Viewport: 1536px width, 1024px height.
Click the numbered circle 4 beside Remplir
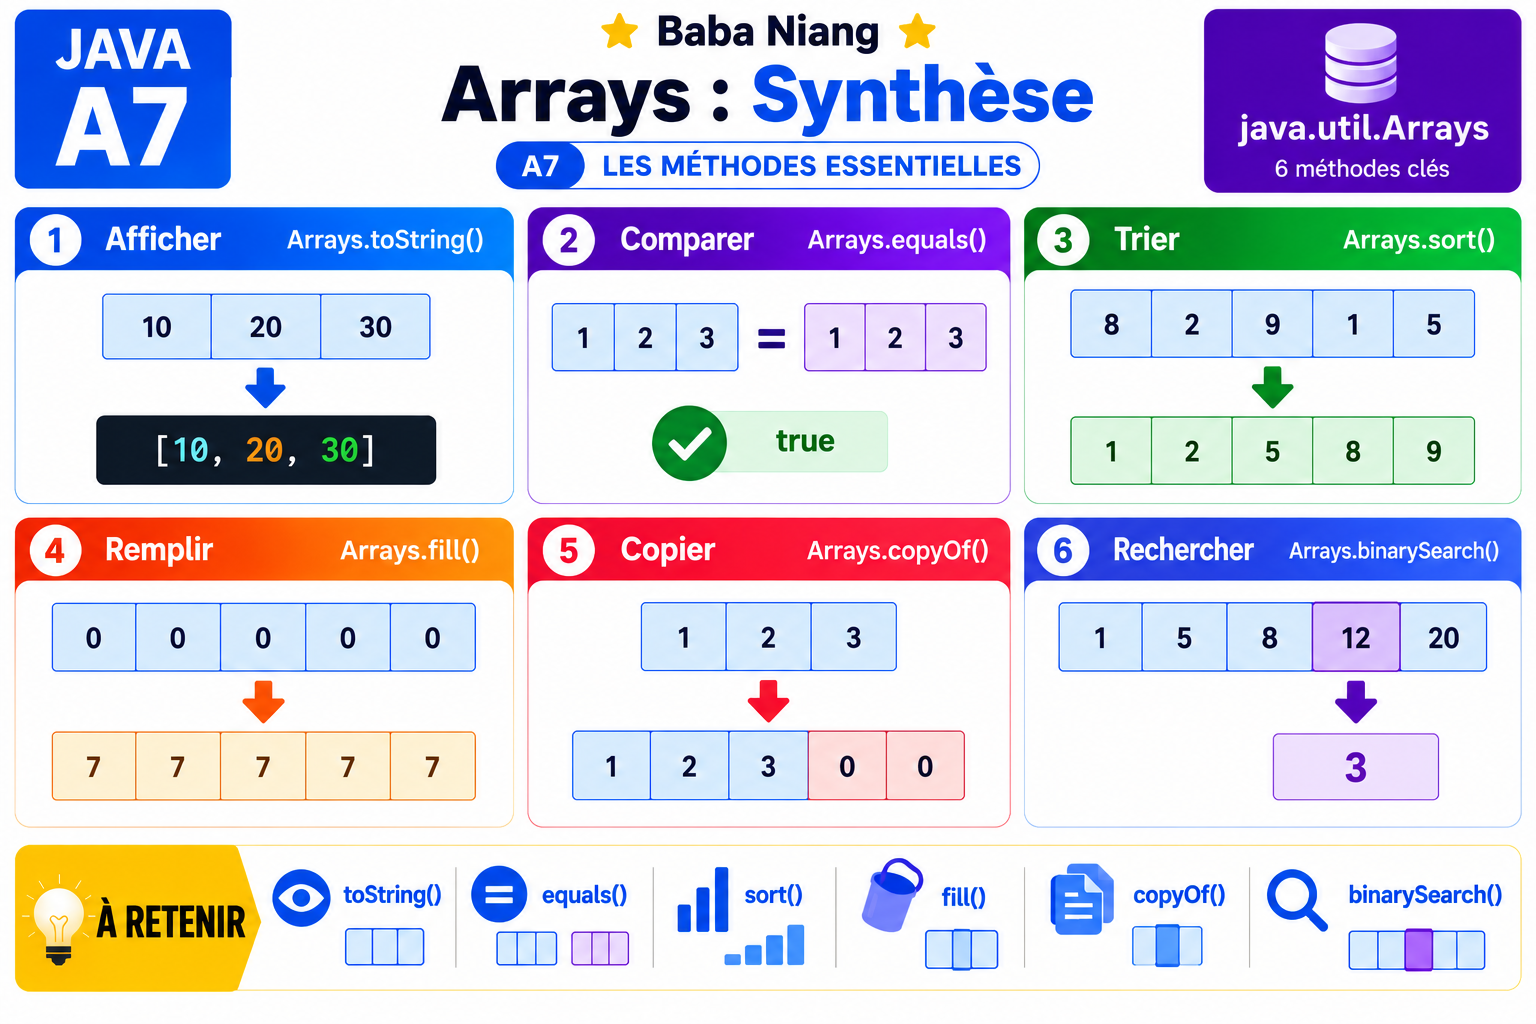click(55, 550)
